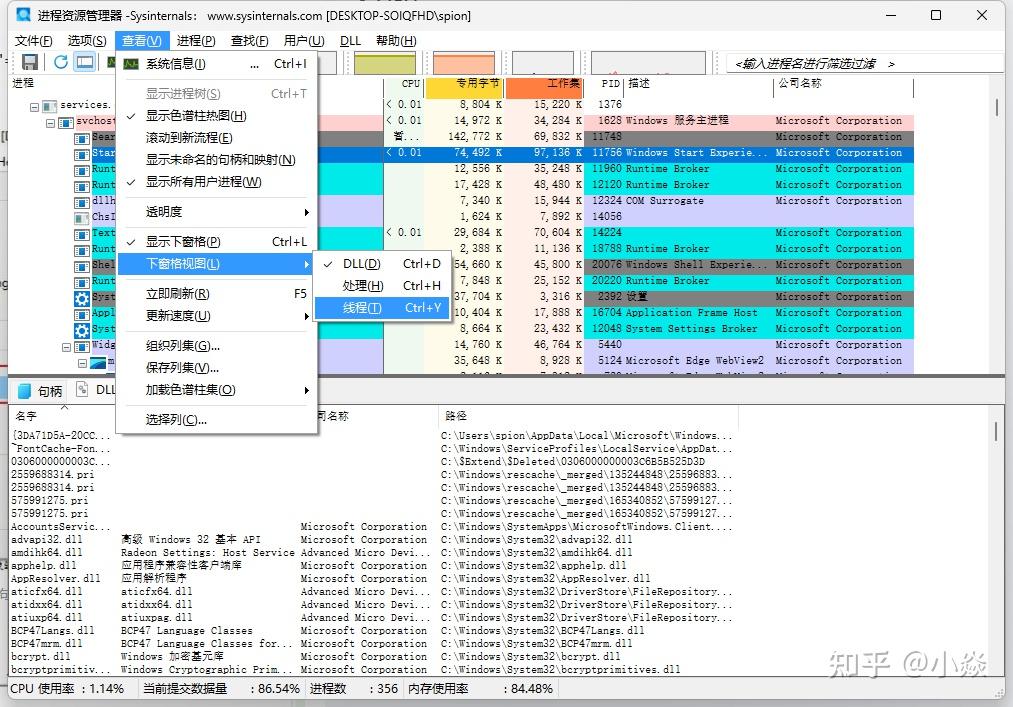Click the Save toolbar icon
The image size is (1013, 707).
pyautogui.click(x=29, y=60)
